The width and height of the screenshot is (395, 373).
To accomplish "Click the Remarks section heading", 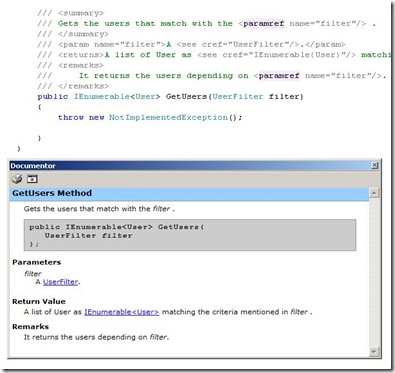I will coord(30,327).
